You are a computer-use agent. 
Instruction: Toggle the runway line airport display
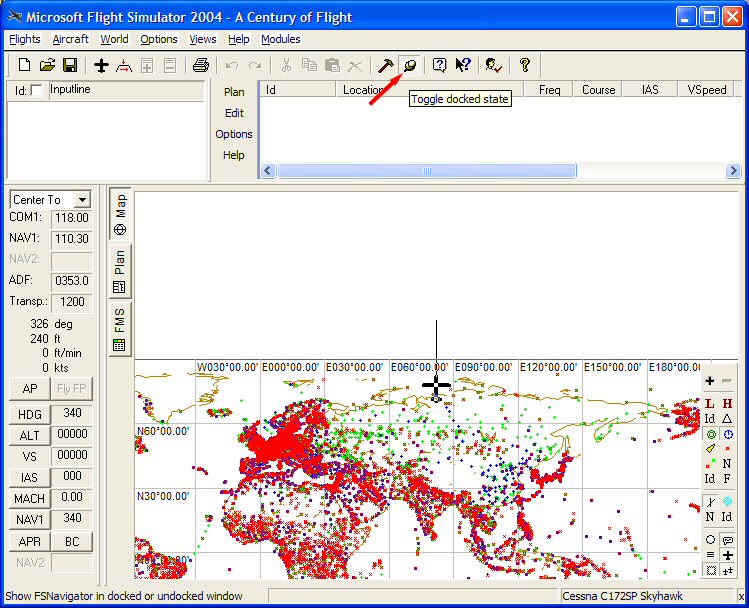(x=710, y=501)
